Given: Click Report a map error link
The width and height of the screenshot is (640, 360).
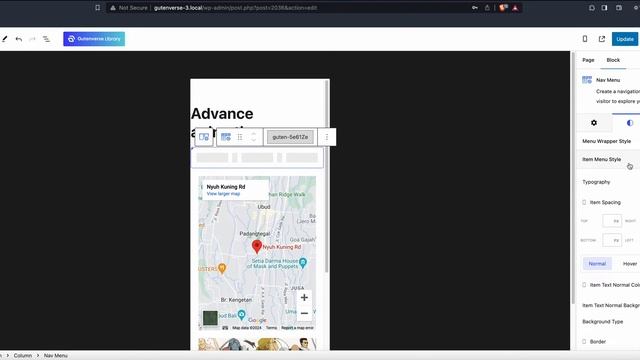Looking at the screenshot, I should pos(298,328).
